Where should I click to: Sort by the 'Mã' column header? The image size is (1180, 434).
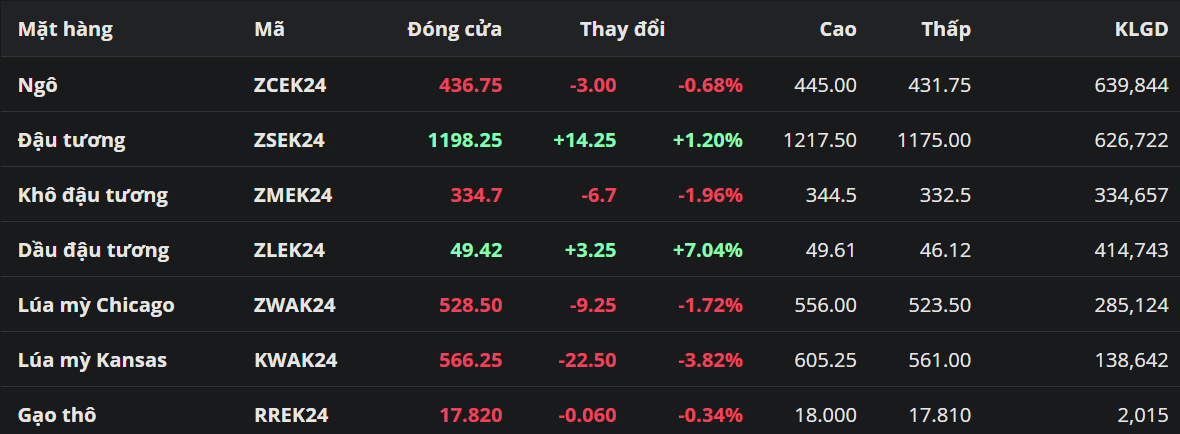[x=269, y=29]
